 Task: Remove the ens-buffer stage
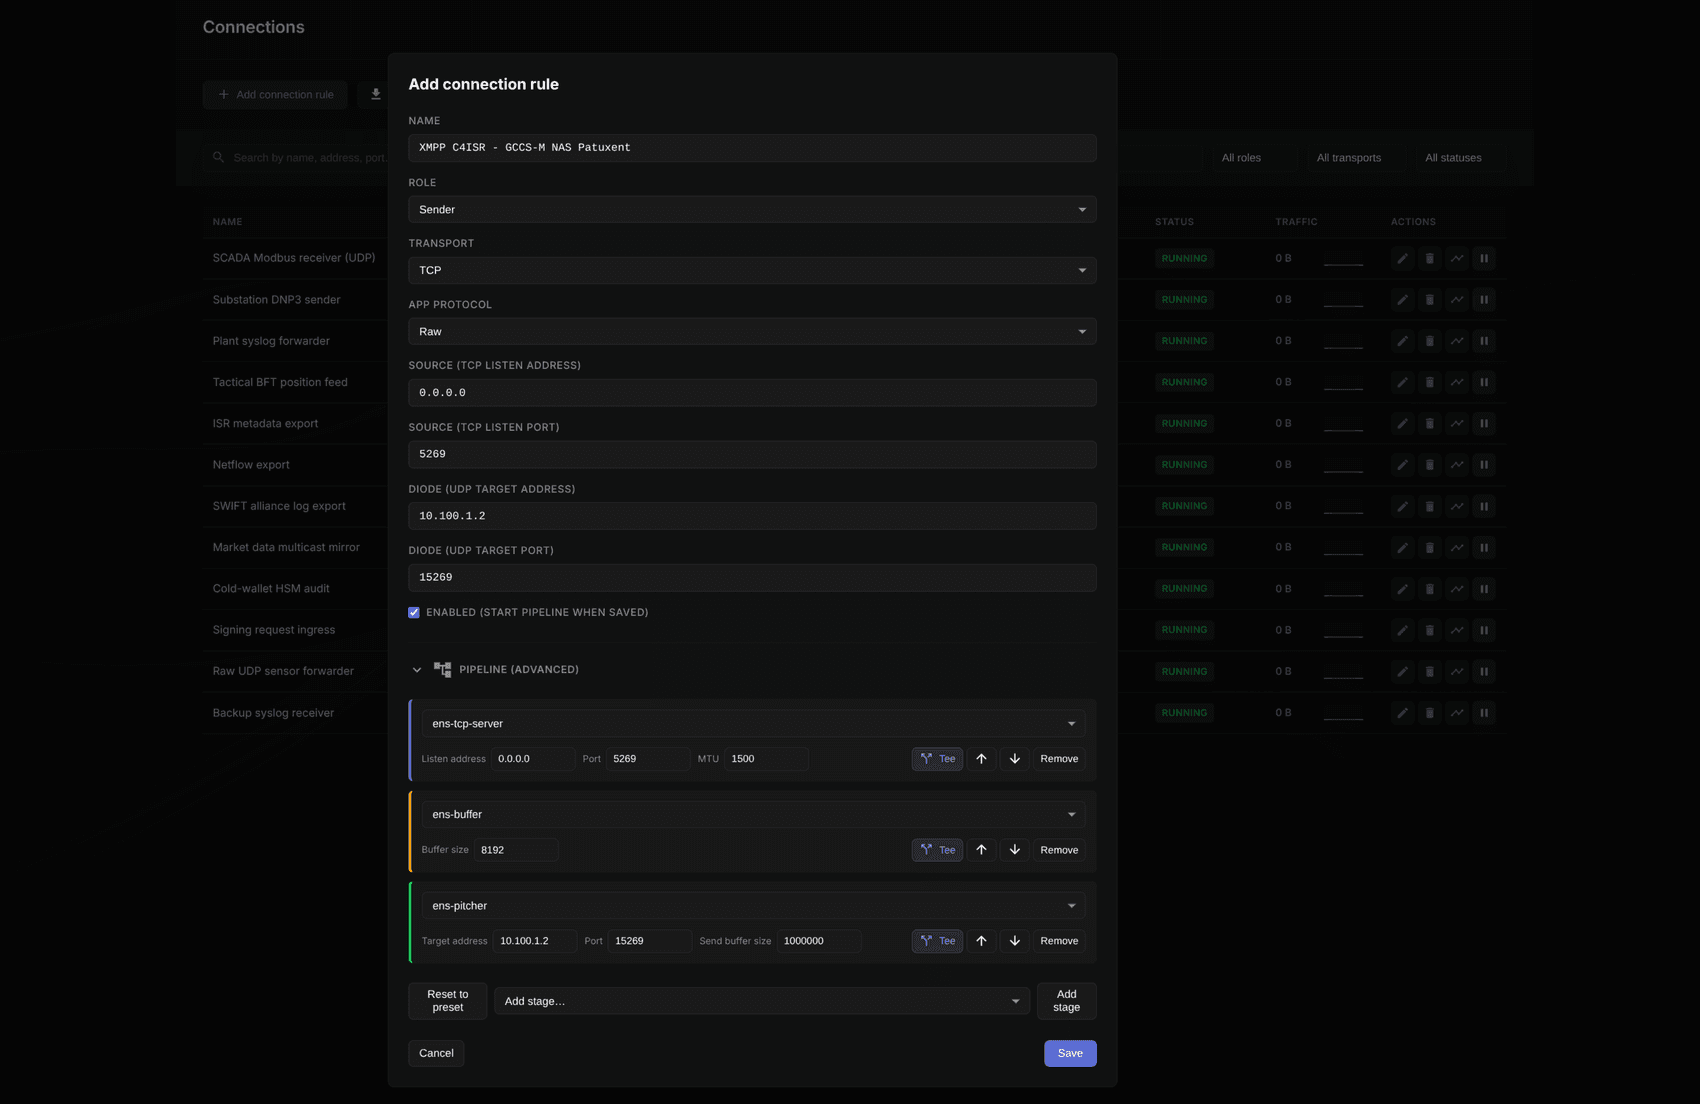(1059, 850)
